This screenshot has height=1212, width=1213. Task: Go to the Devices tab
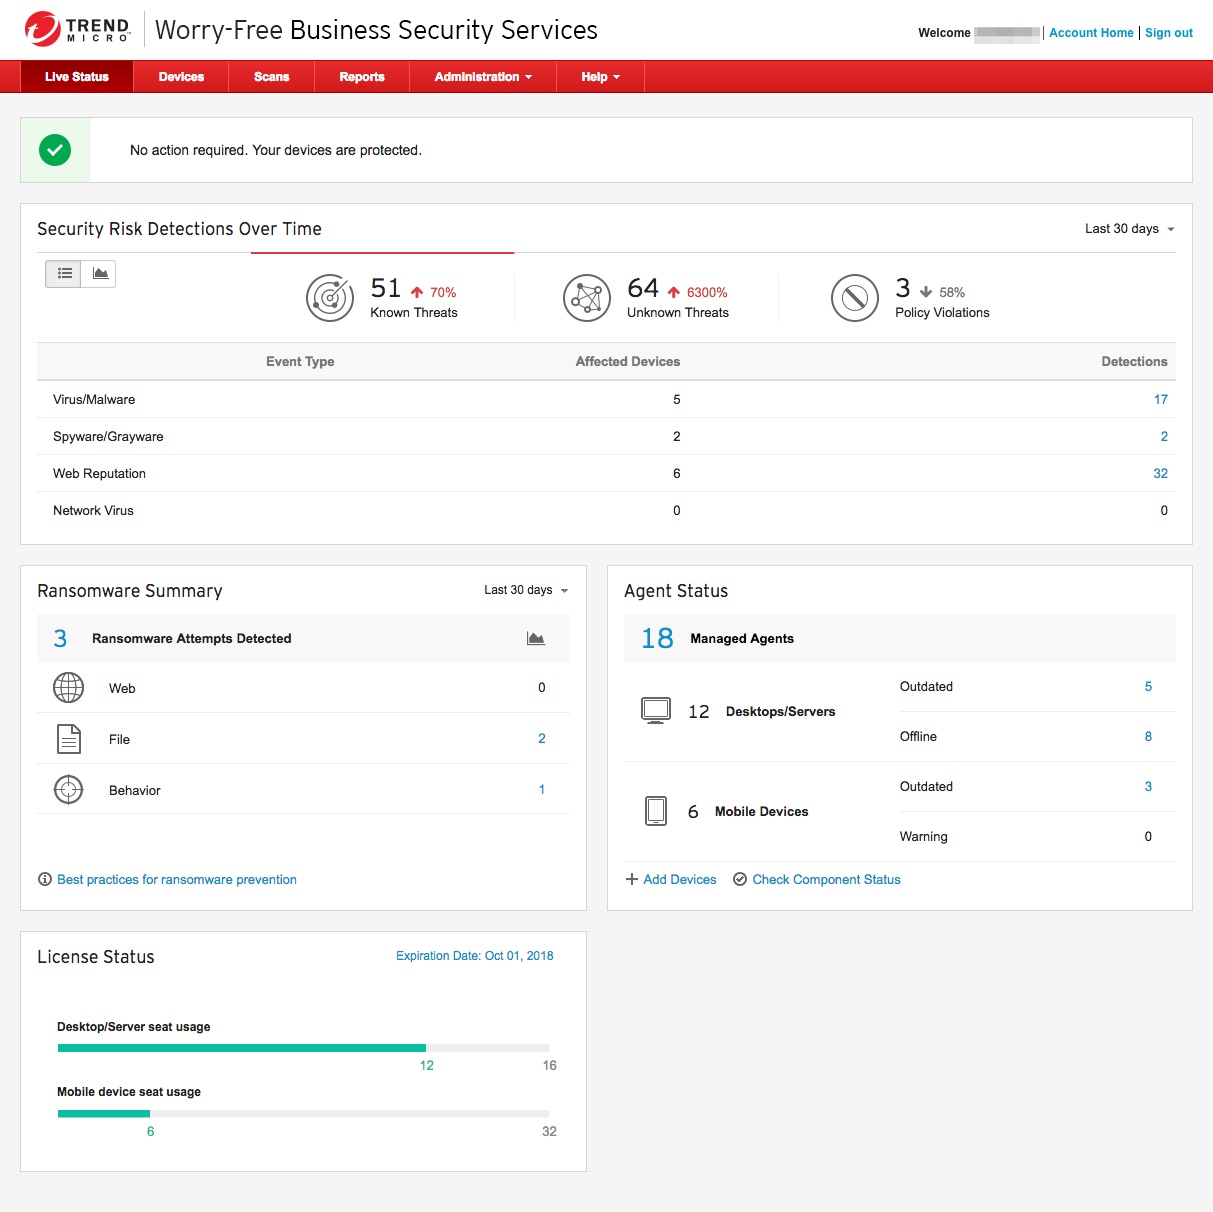click(181, 77)
